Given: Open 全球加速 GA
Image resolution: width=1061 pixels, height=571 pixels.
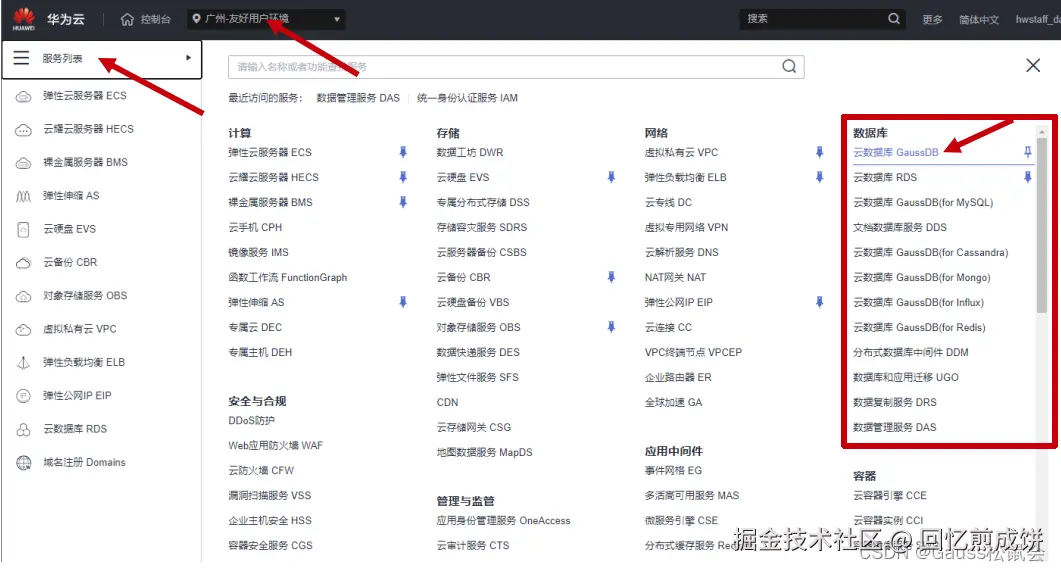Looking at the screenshot, I should [673, 403].
